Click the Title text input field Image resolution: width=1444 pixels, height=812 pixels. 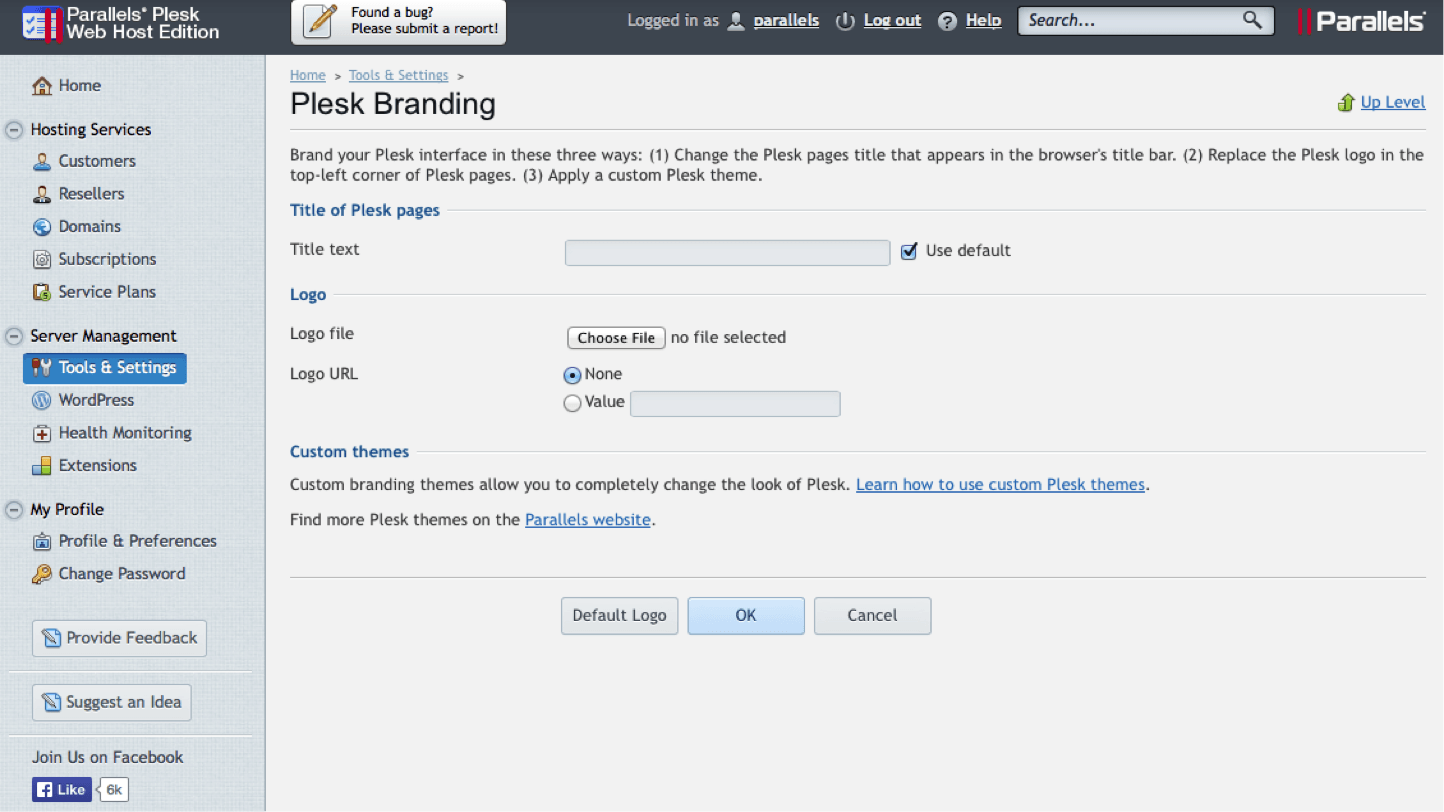pyautogui.click(x=727, y=253)
